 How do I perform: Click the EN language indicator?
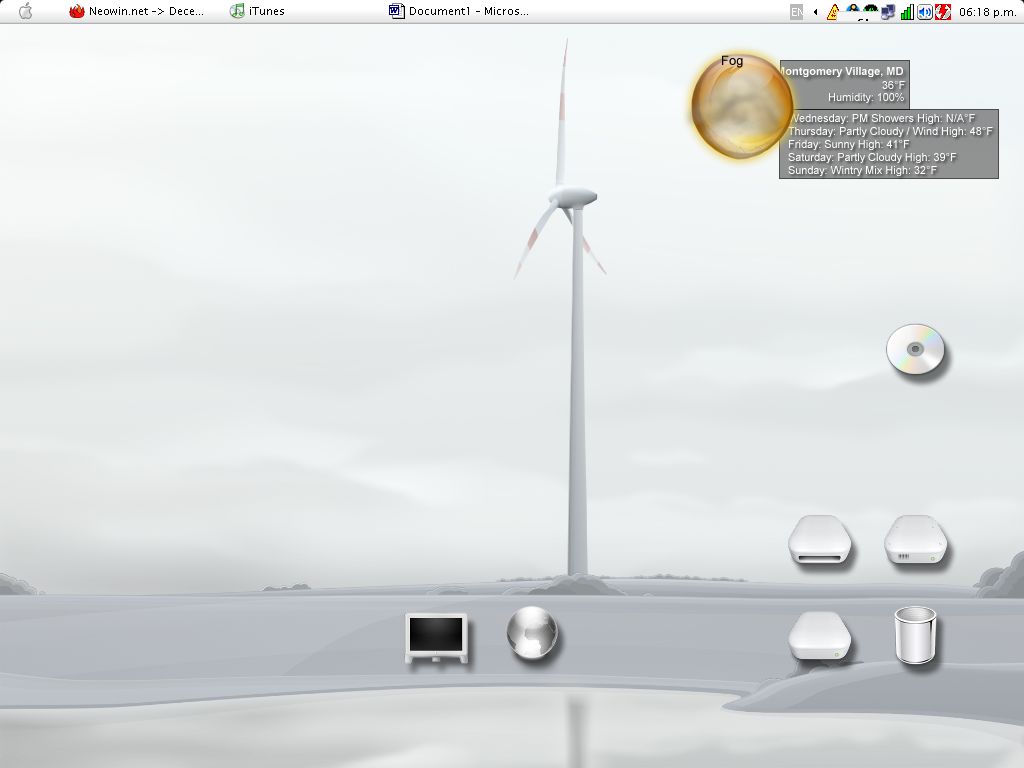[797, 12]
